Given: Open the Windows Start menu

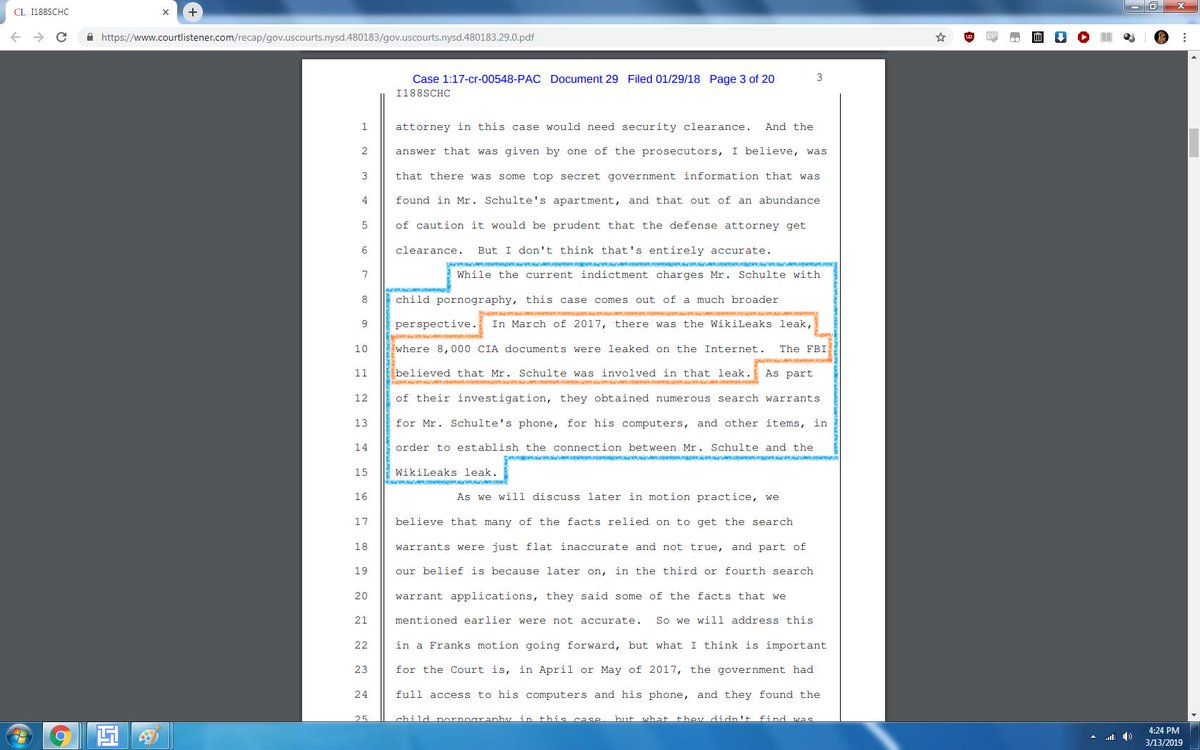Looking at the screenshot, I should point(20,737).
